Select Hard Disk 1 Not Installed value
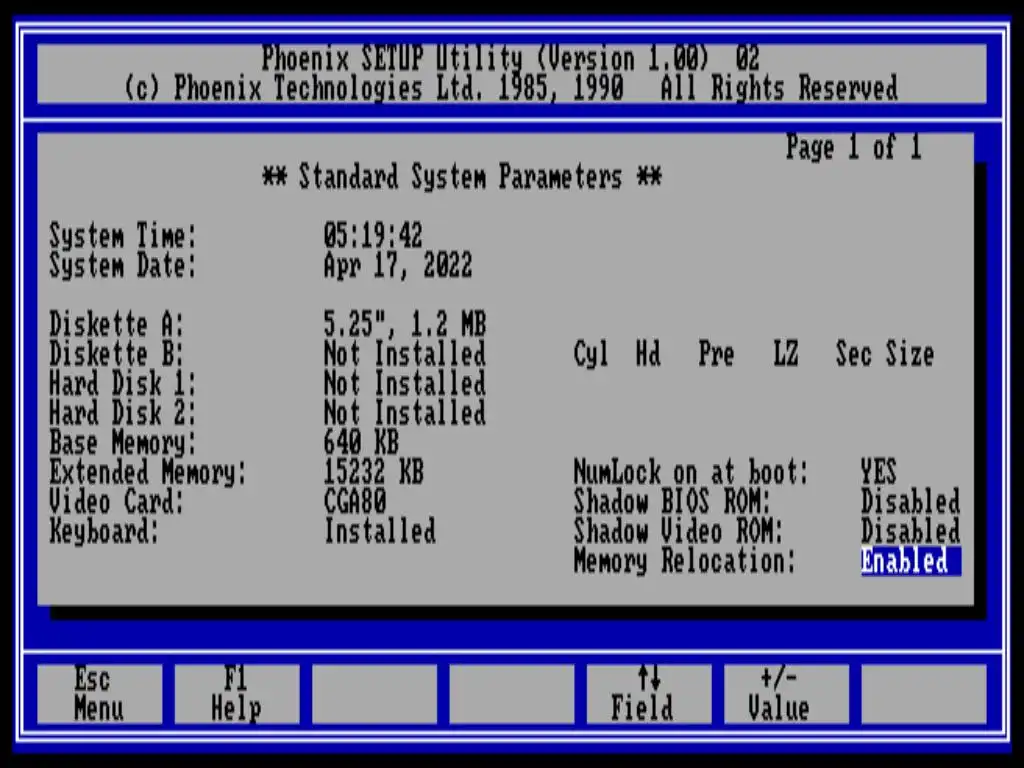The image size is (1024, 768). pos(405,384)
